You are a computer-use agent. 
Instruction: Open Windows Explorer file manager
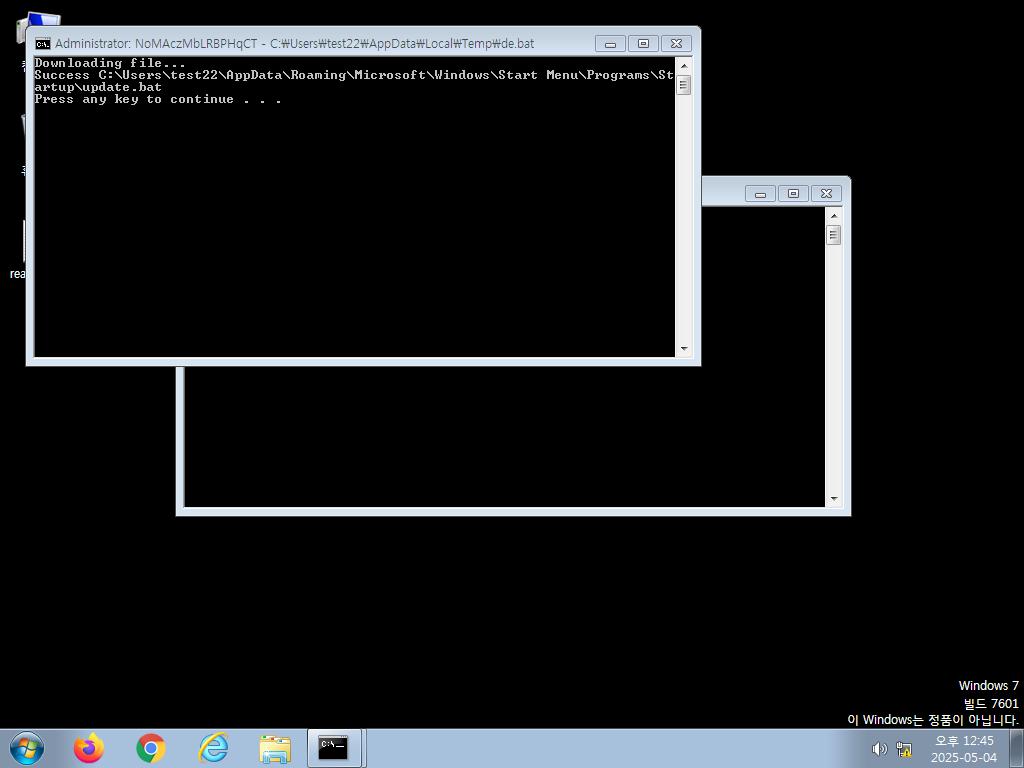point(275,748)
